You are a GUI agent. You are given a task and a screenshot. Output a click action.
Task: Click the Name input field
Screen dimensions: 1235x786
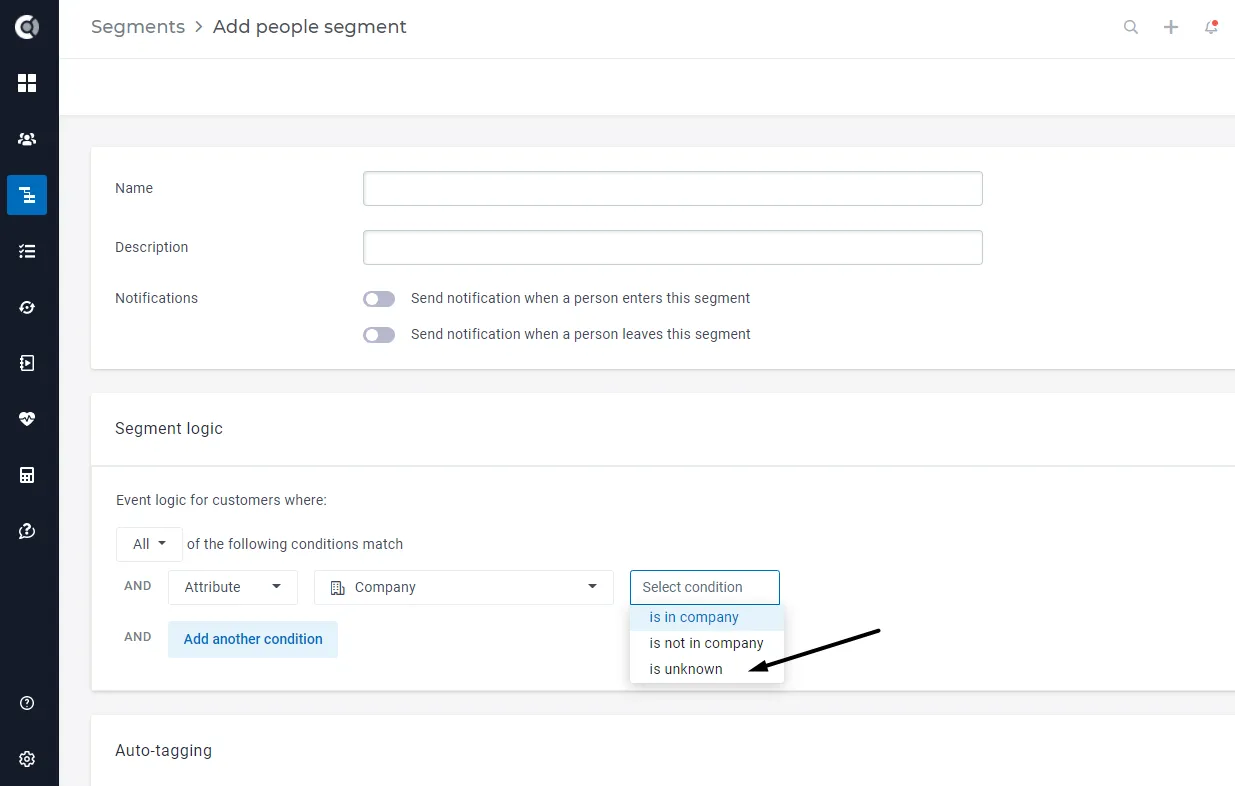[673, 188]
